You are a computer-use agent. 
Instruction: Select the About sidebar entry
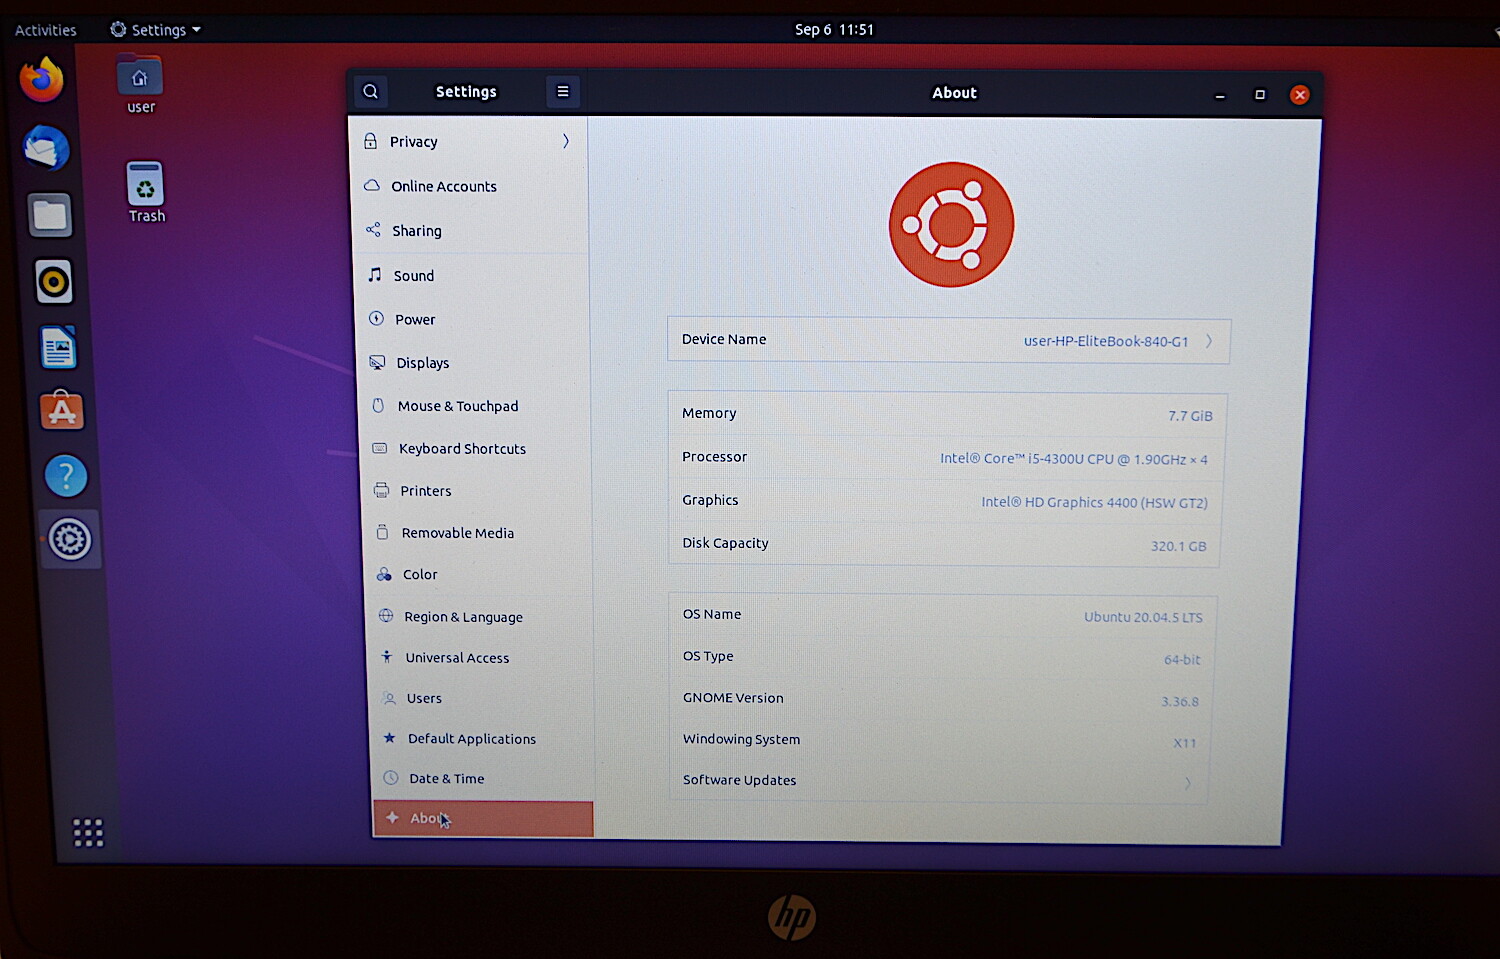(483, 818)
